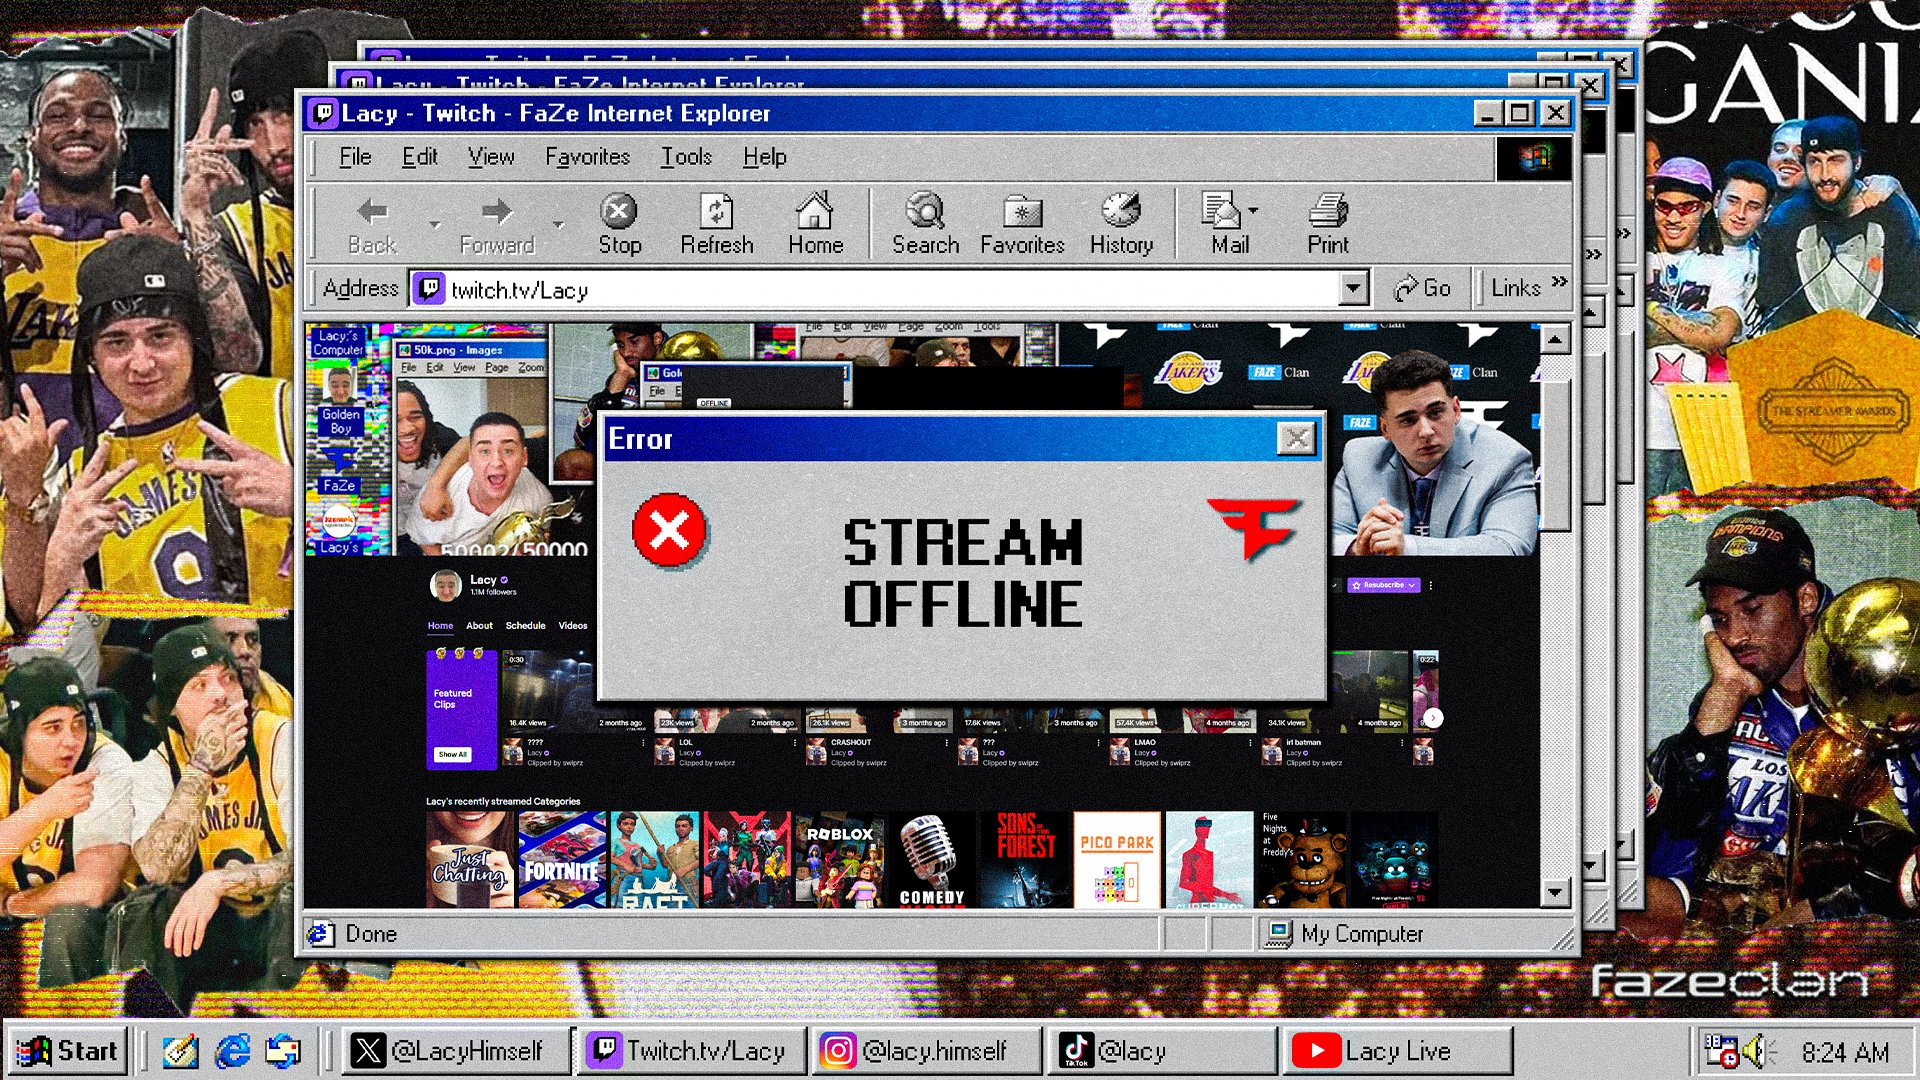Open the Help menu
This screenshot has height=1080, width=1920.
coord(764,157)
